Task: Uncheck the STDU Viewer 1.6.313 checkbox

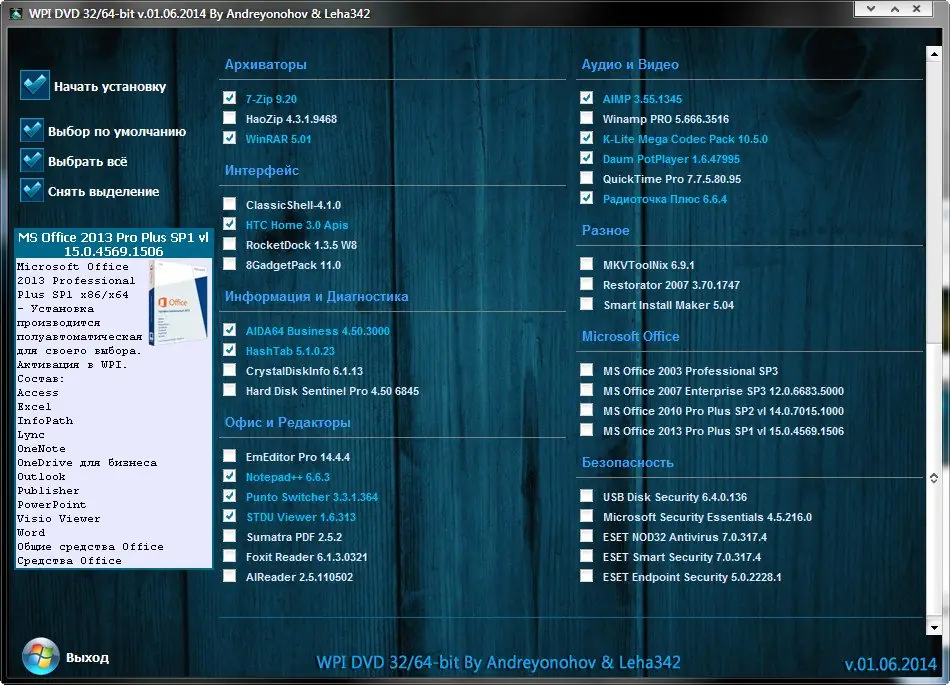Action: tap(230, 515)
